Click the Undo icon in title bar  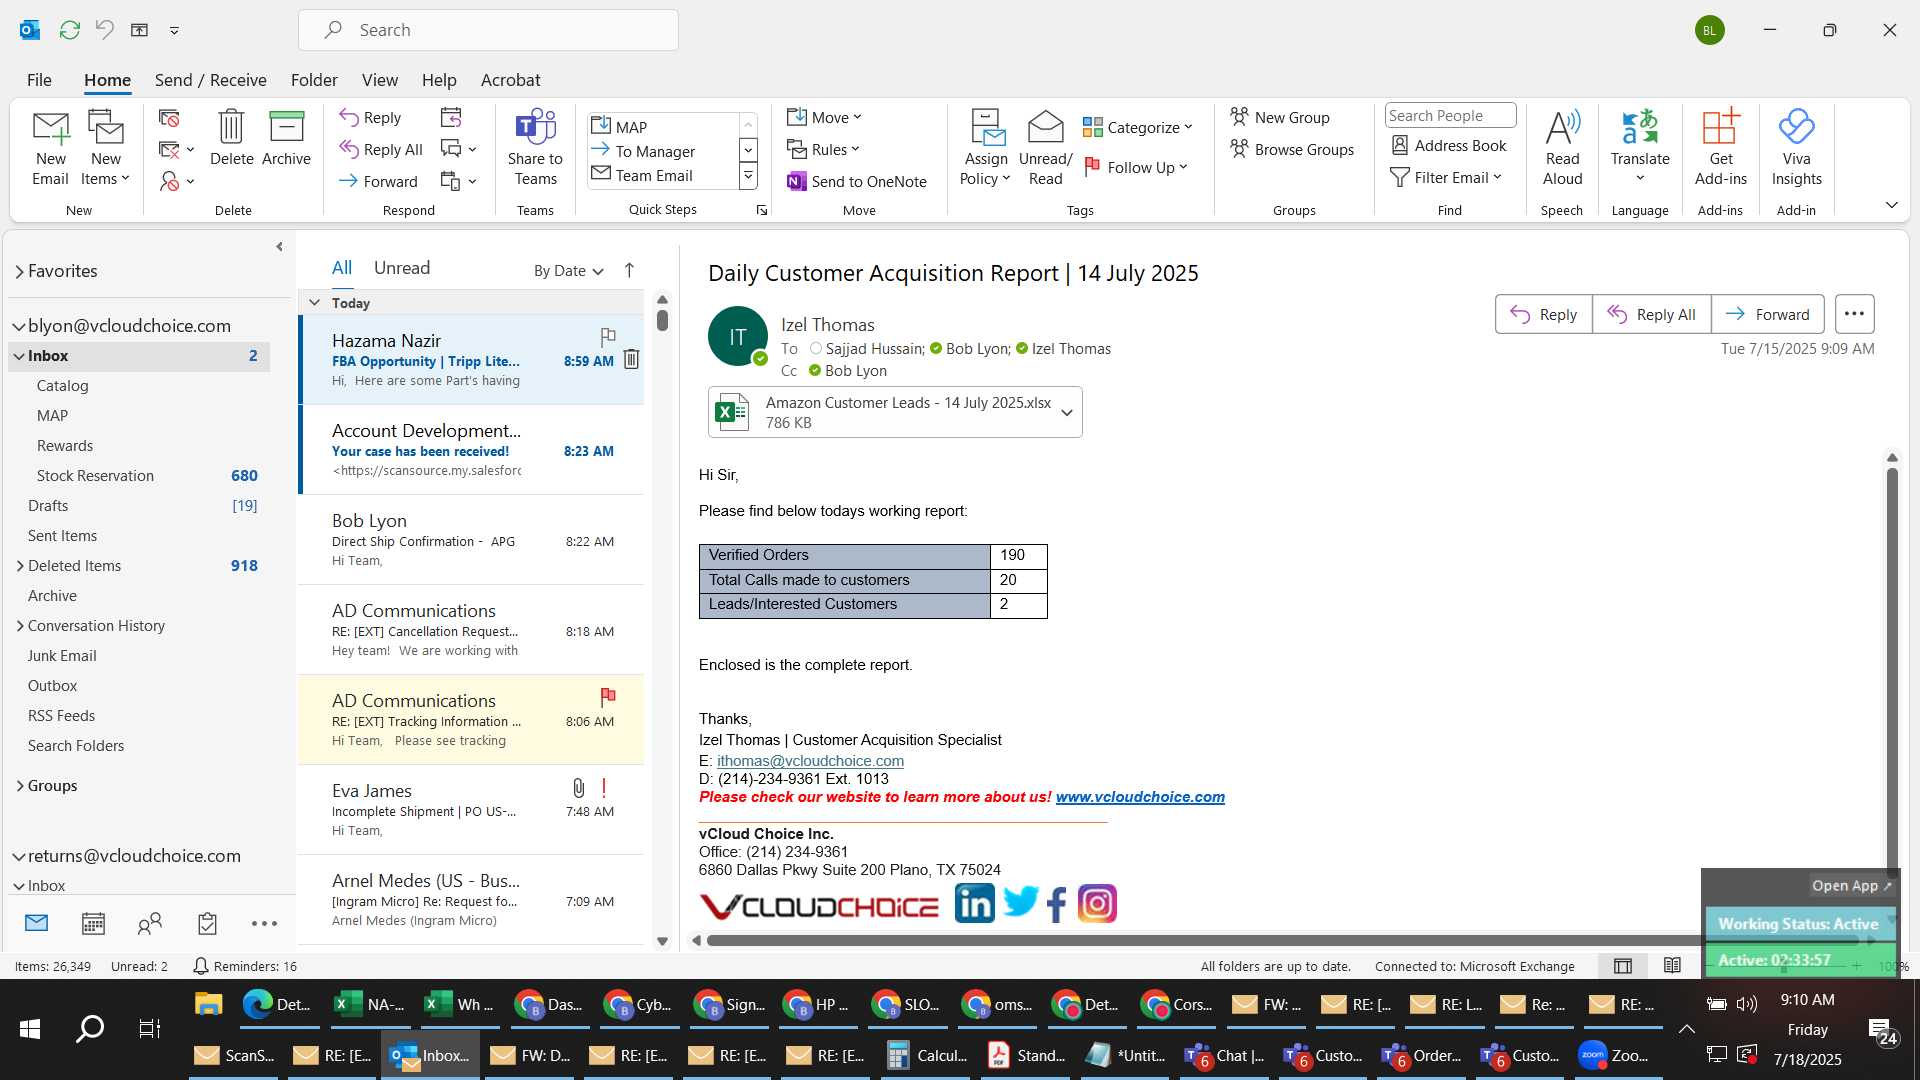tap(104, 29)
